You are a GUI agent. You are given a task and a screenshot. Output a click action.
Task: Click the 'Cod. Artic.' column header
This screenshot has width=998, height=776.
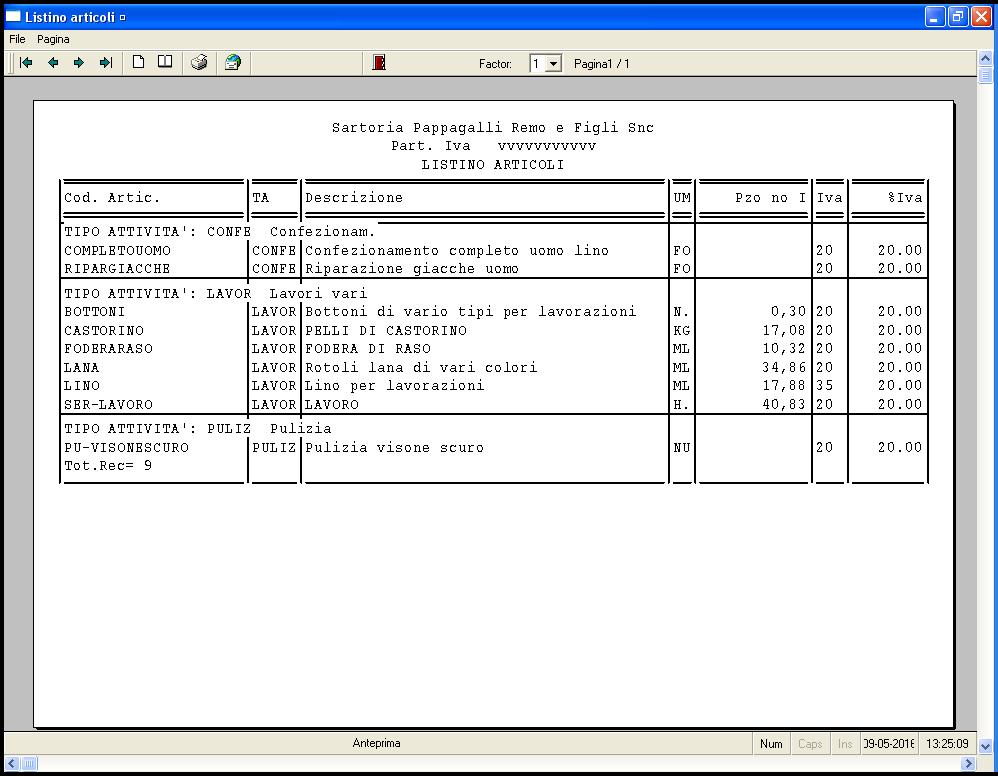pos(112,198)
